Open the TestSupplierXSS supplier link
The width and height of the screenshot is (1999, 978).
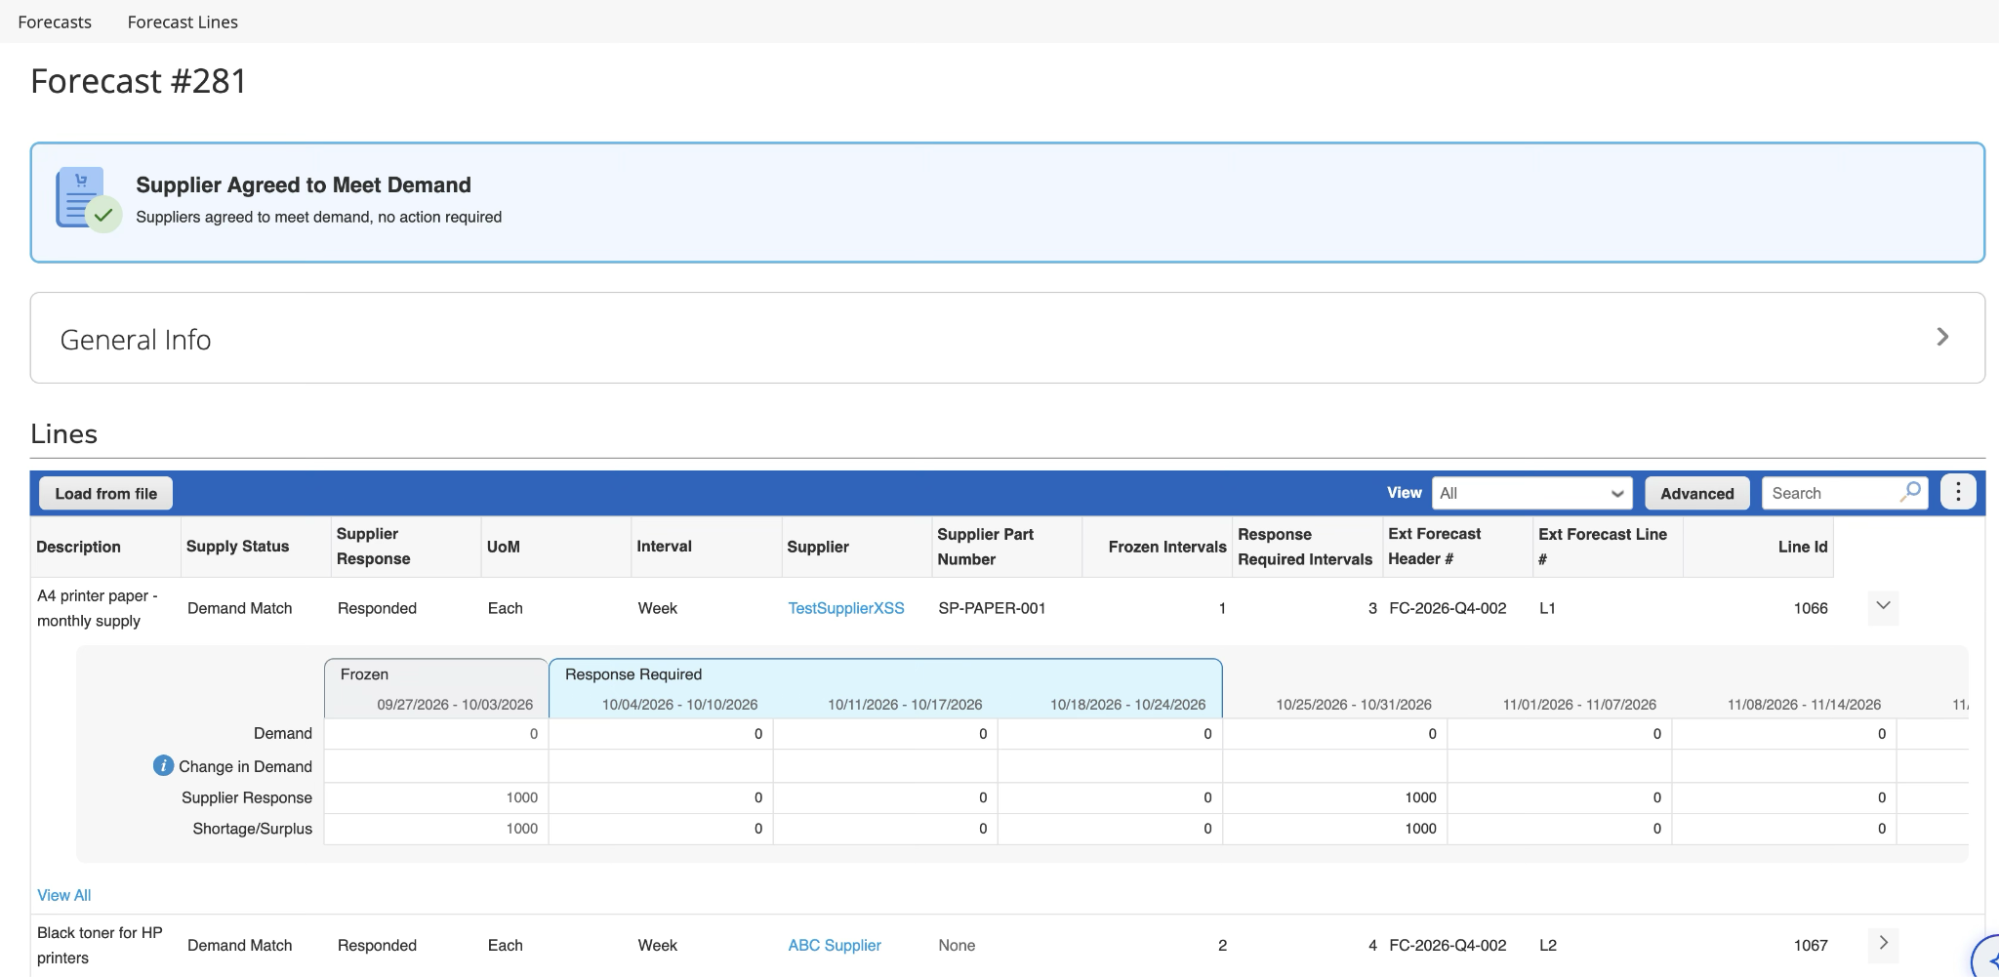click(846, 608)
